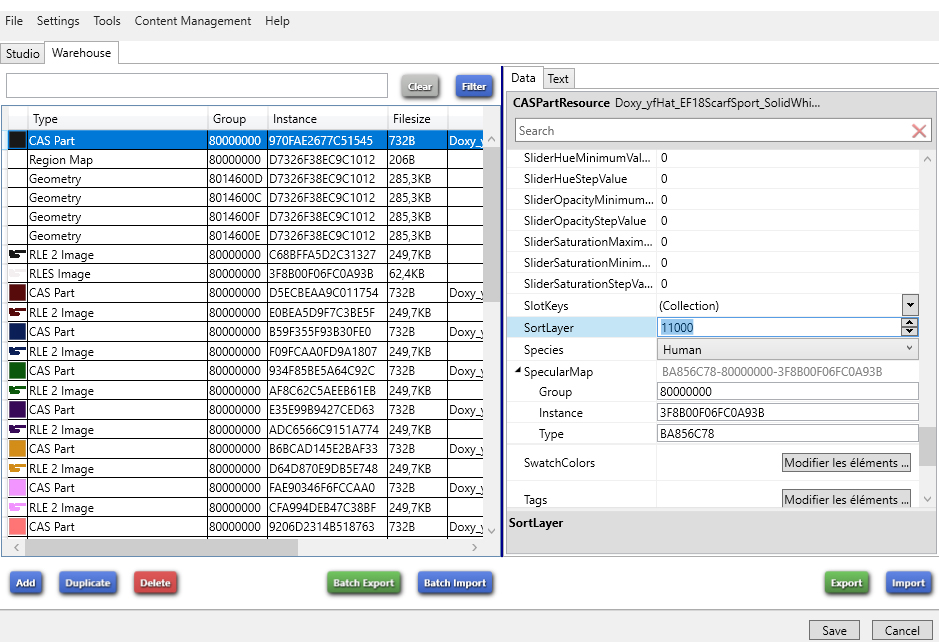Open the Content Management menu
Screen dimensions: 939x642
[x=193, y=21]
